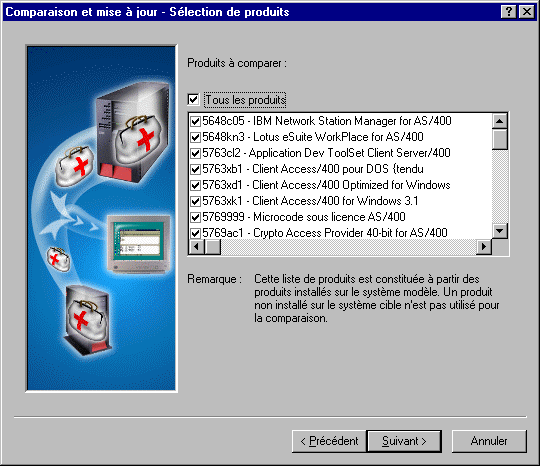
Task: Cancel the wizard with Annuler
Action: (x=489, y=441)
